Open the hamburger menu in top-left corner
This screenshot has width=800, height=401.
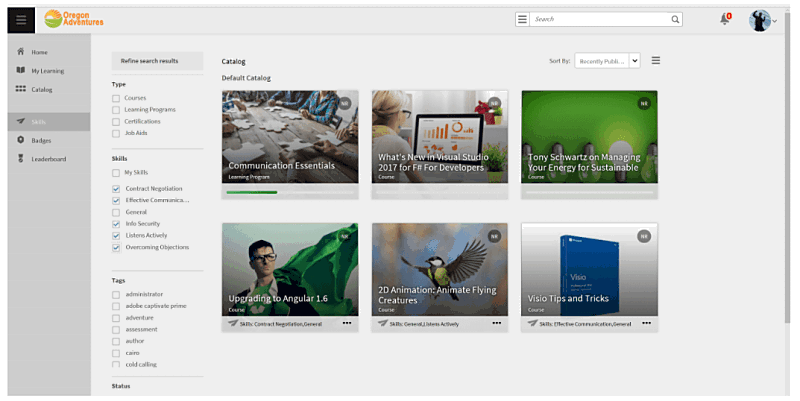point(21,20)
